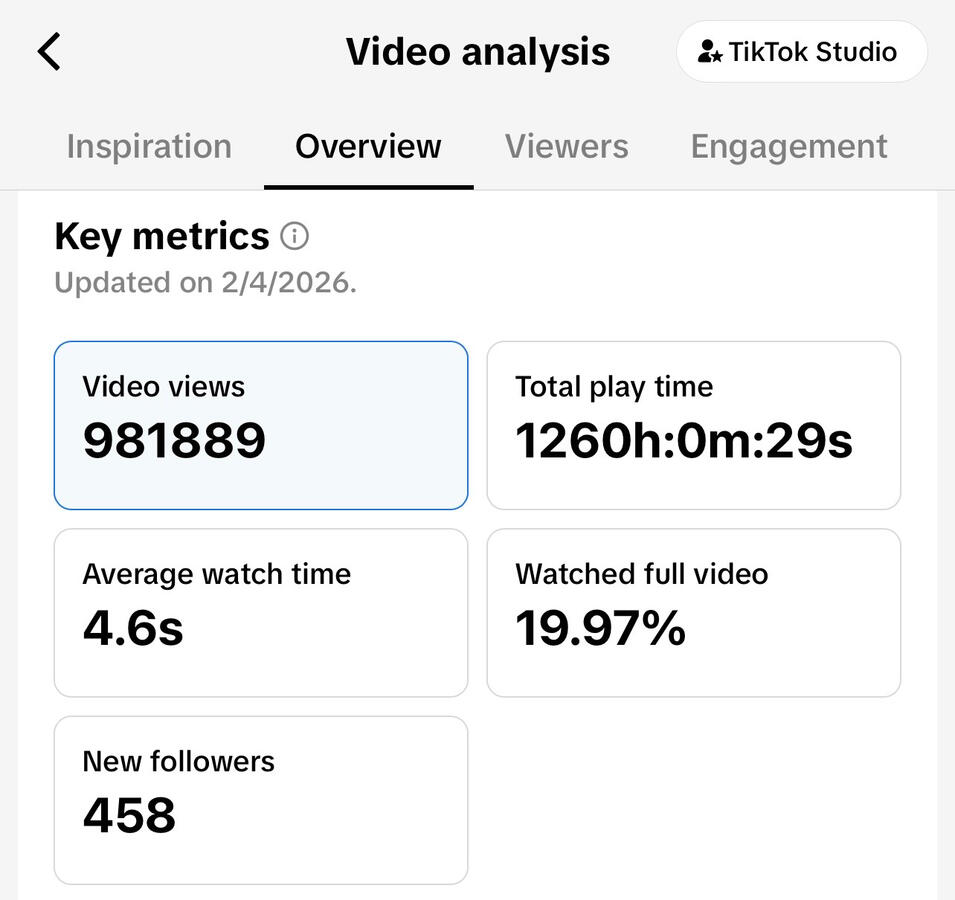
Task: Open the Average watch time card
Action: [260, 612]
